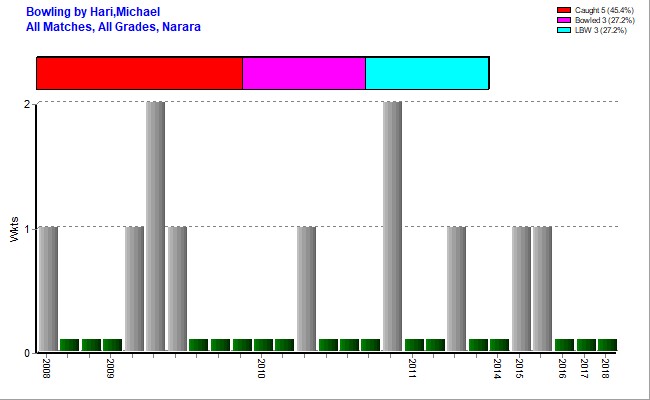The width and height of the screenshot is (650, 400).
Task: Click the 'All Matches, All Grades, Narara' subtitle
Action: (113, 27)
